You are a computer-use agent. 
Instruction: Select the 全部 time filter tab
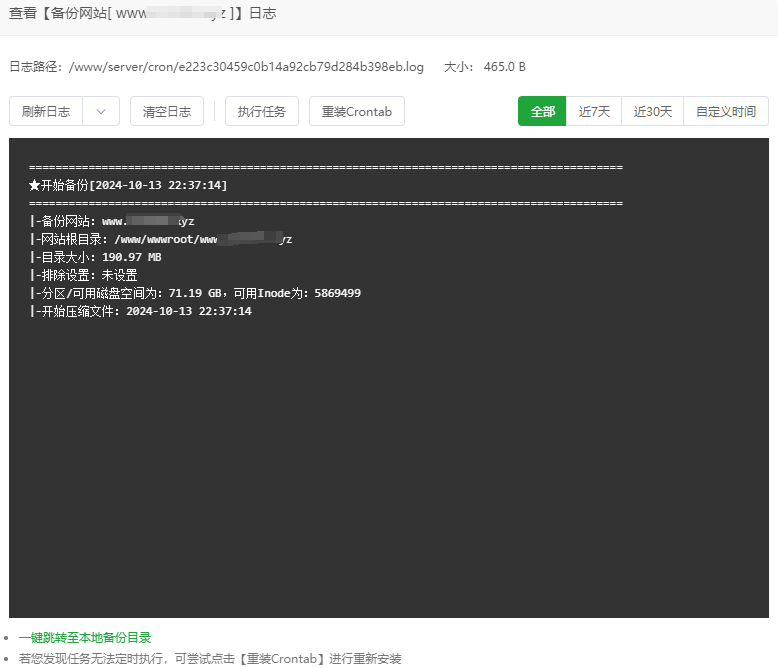pos(542,112)
